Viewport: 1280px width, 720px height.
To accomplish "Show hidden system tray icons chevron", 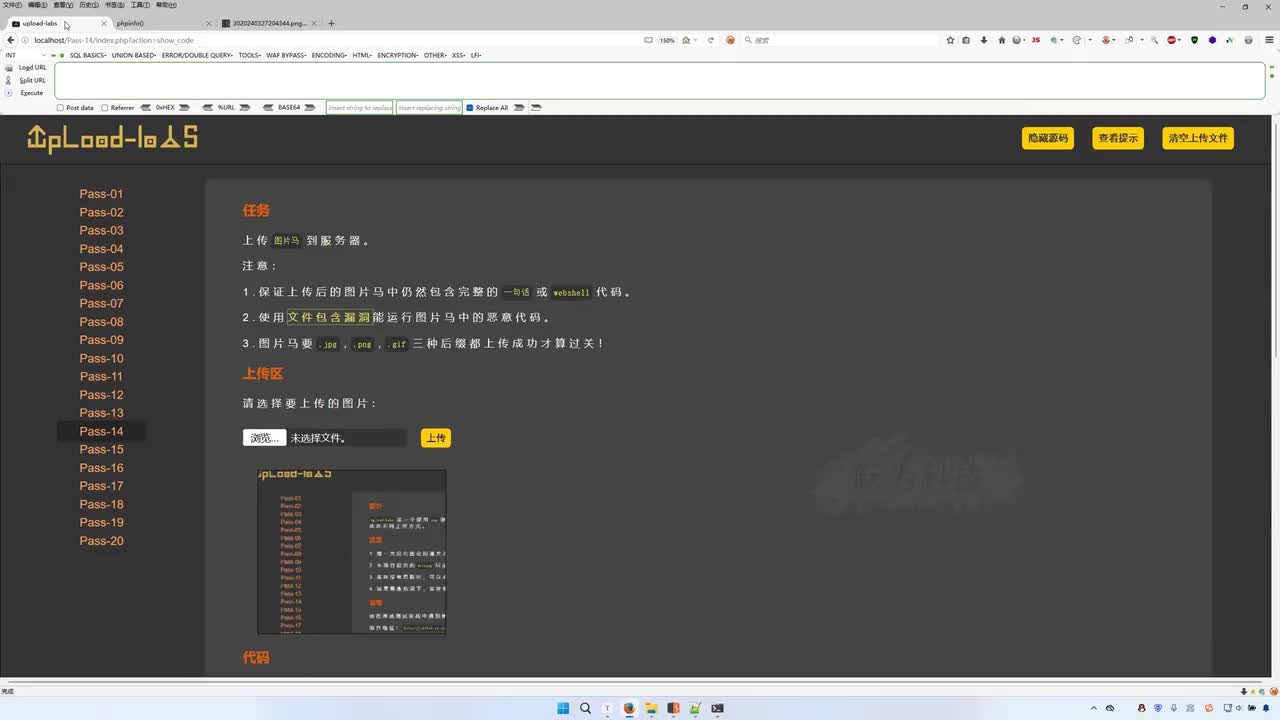I will (x=1093, y=708).
